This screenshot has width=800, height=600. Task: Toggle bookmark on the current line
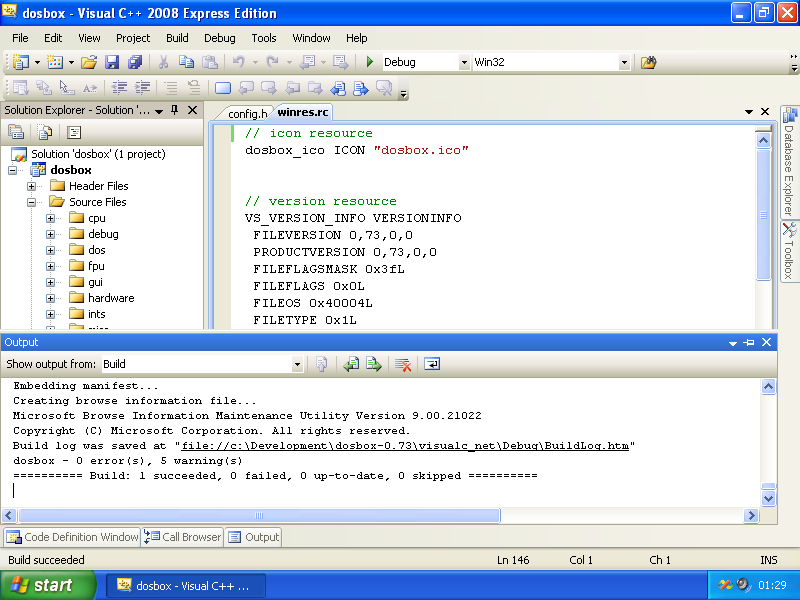tap(223, 88)
